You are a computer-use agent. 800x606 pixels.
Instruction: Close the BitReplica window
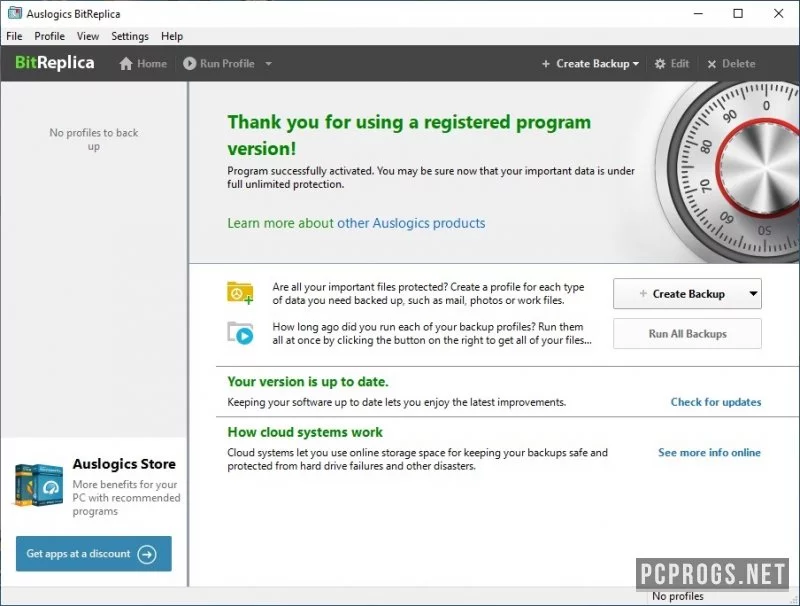point(779,14)
